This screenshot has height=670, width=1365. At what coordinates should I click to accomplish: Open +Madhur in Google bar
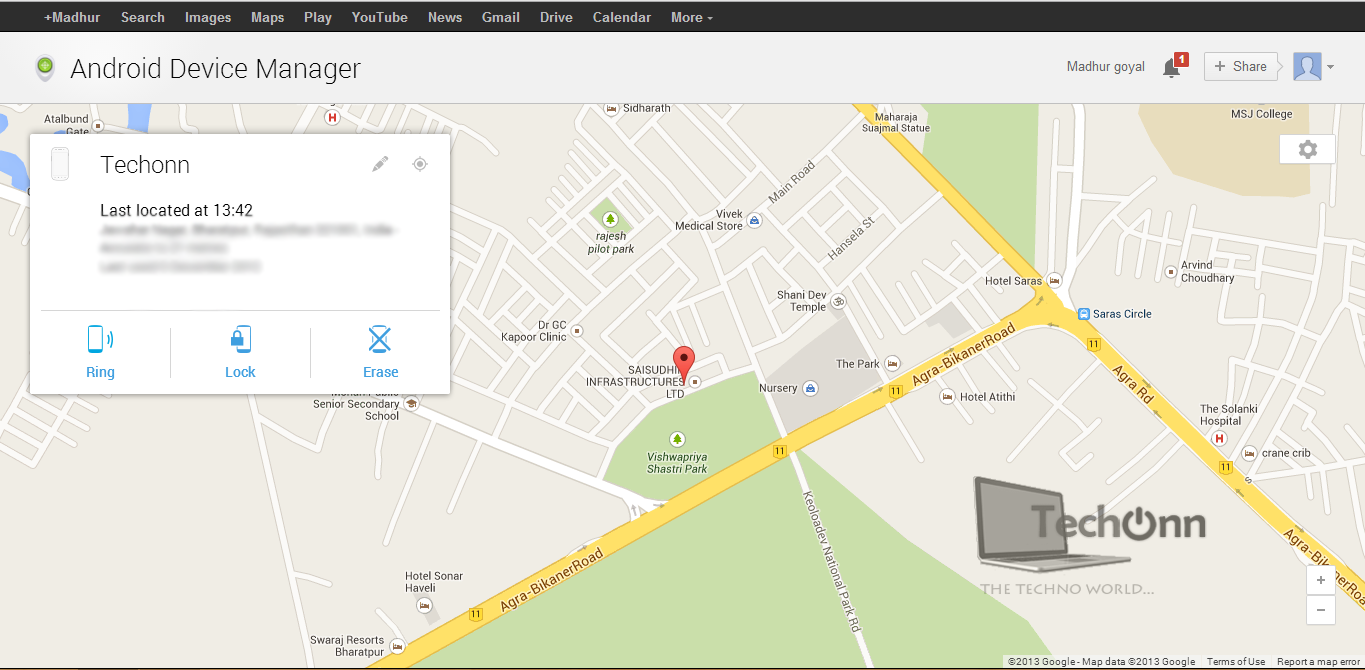tap(72, 17)
